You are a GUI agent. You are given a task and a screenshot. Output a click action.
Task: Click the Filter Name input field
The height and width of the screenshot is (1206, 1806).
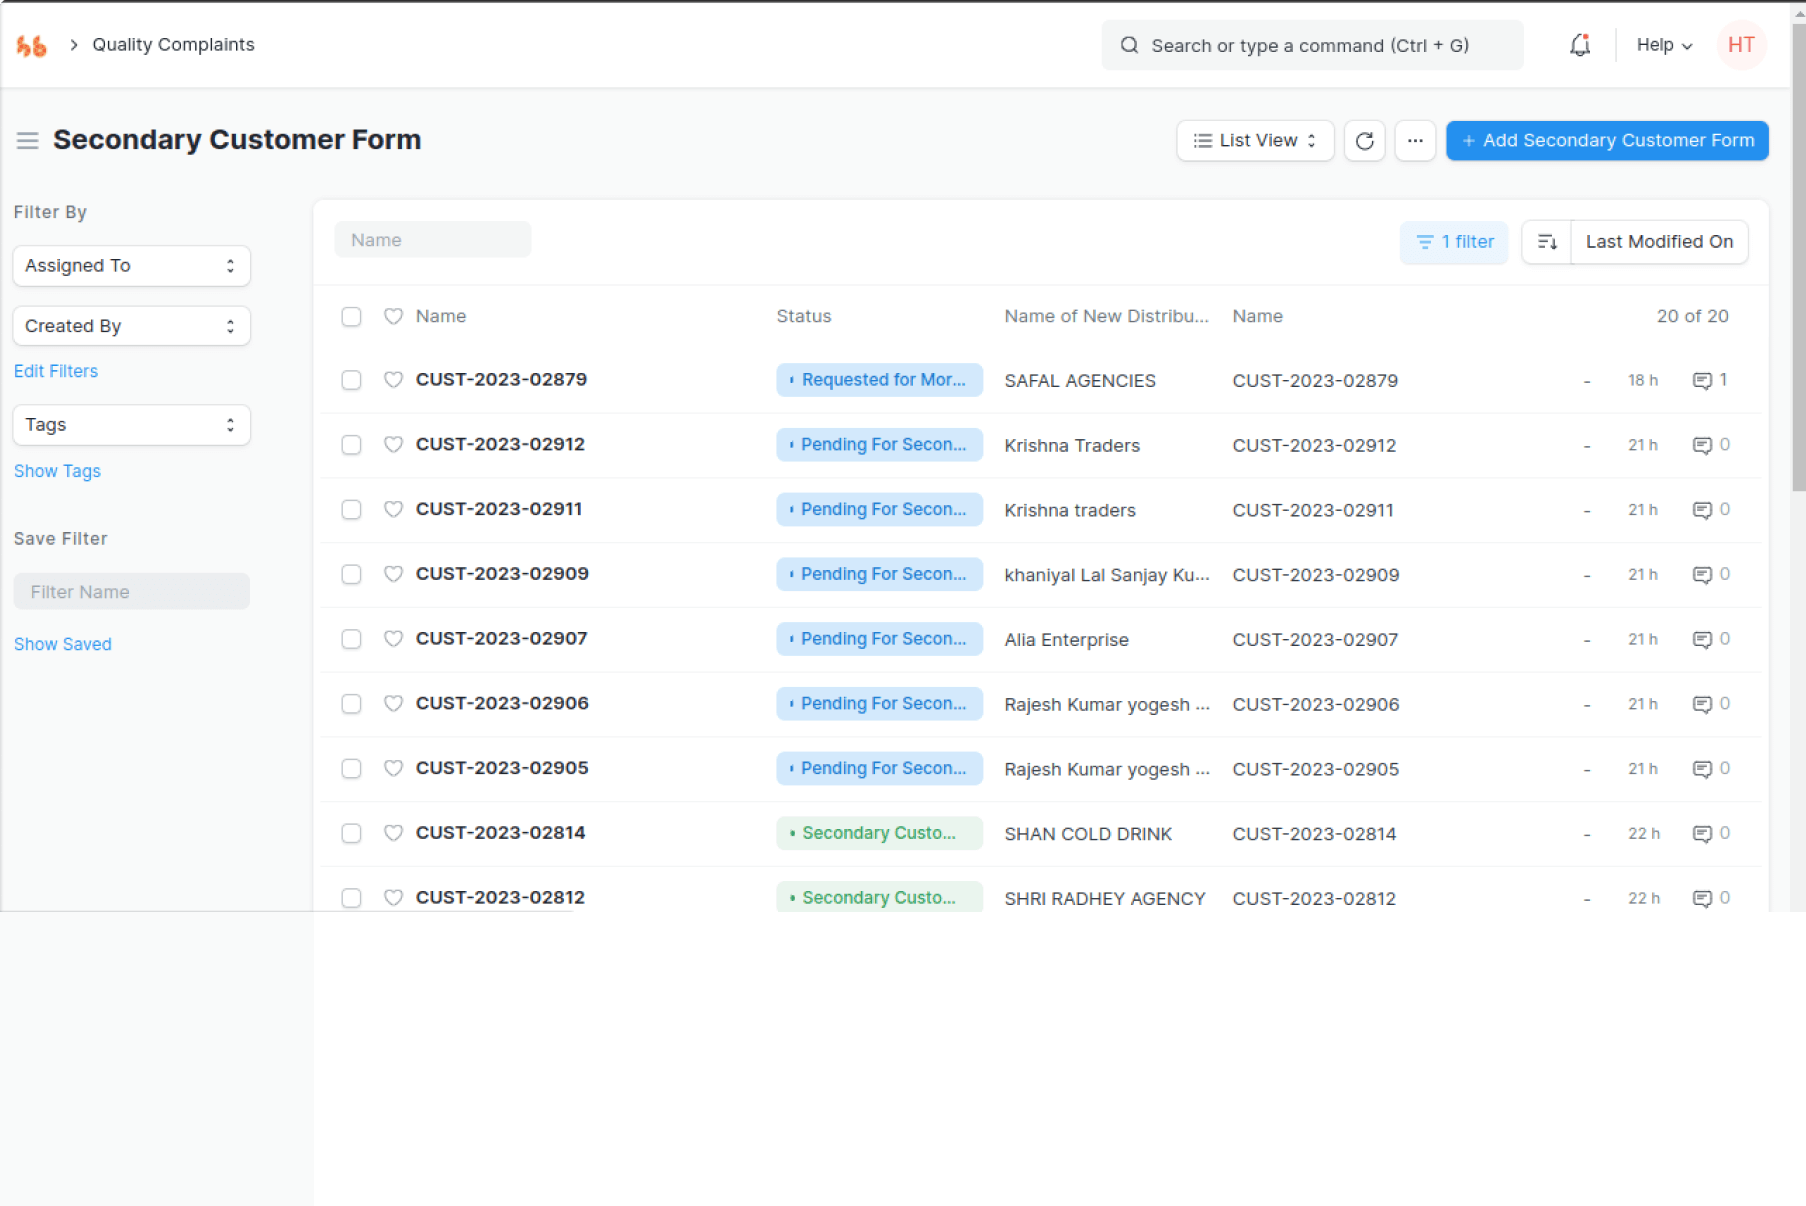(x=131, y=592)
